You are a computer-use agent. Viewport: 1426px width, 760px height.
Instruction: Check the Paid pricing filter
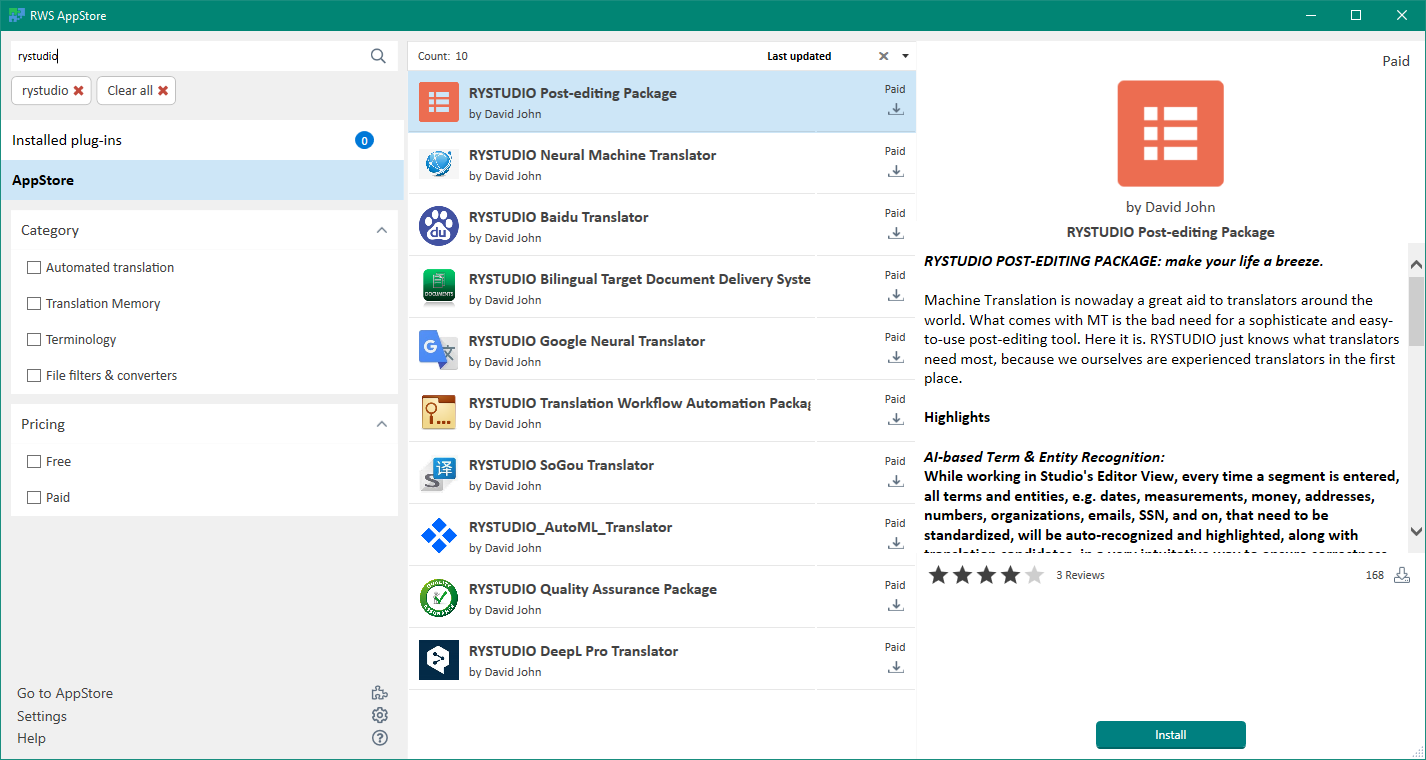pos(34,498)
